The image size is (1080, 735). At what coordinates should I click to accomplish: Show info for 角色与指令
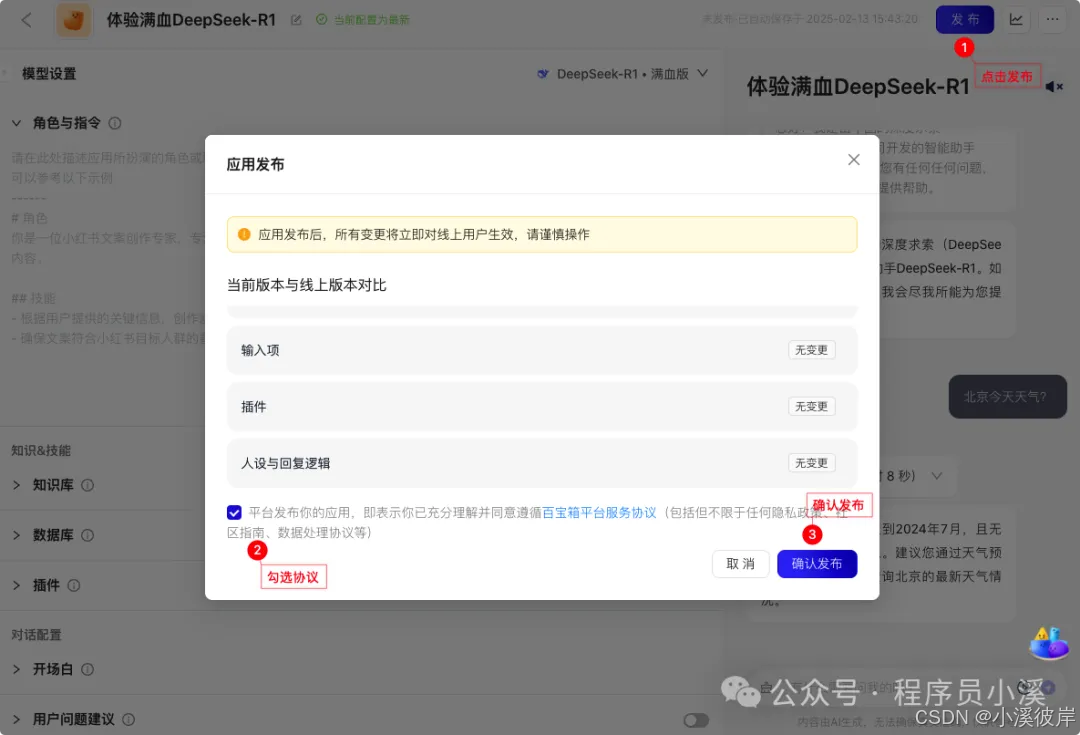pos(115,123)
